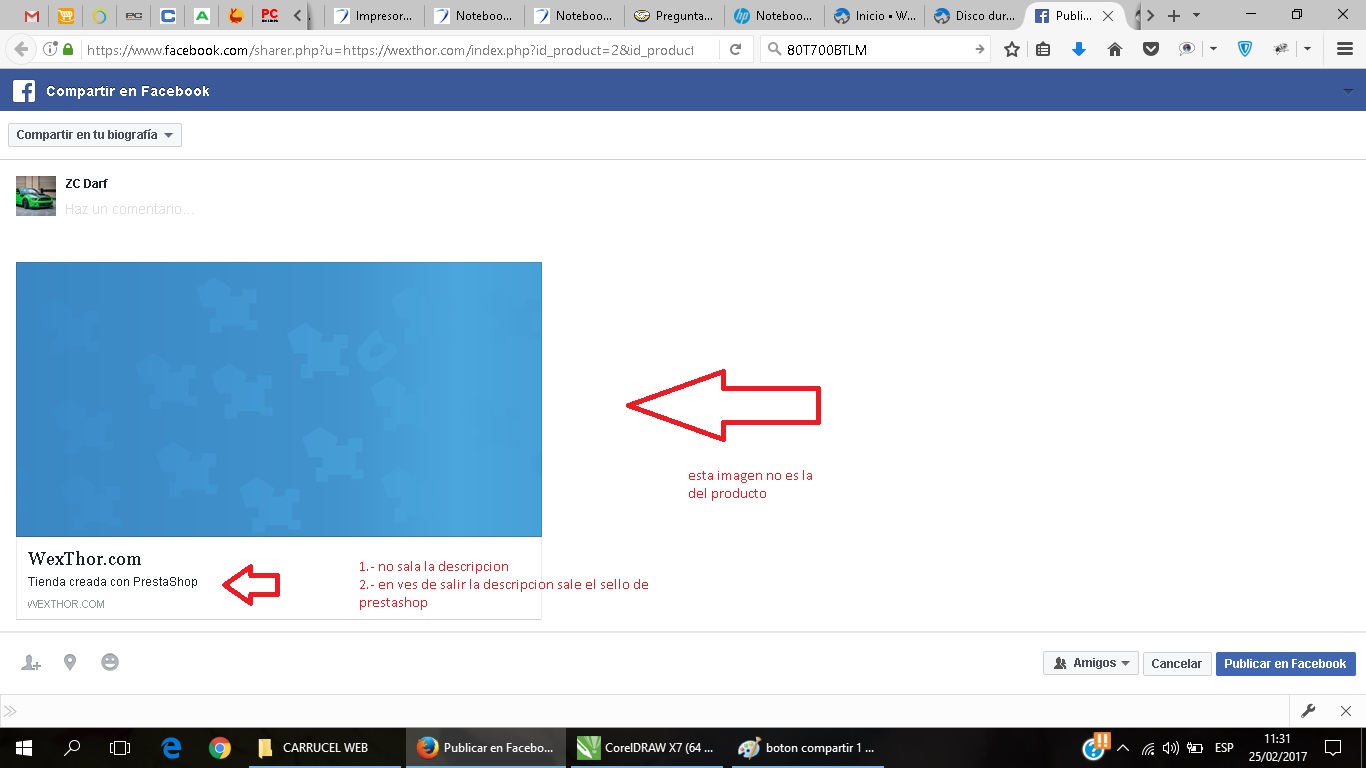Open Task View on taskbar

(120, 747)
